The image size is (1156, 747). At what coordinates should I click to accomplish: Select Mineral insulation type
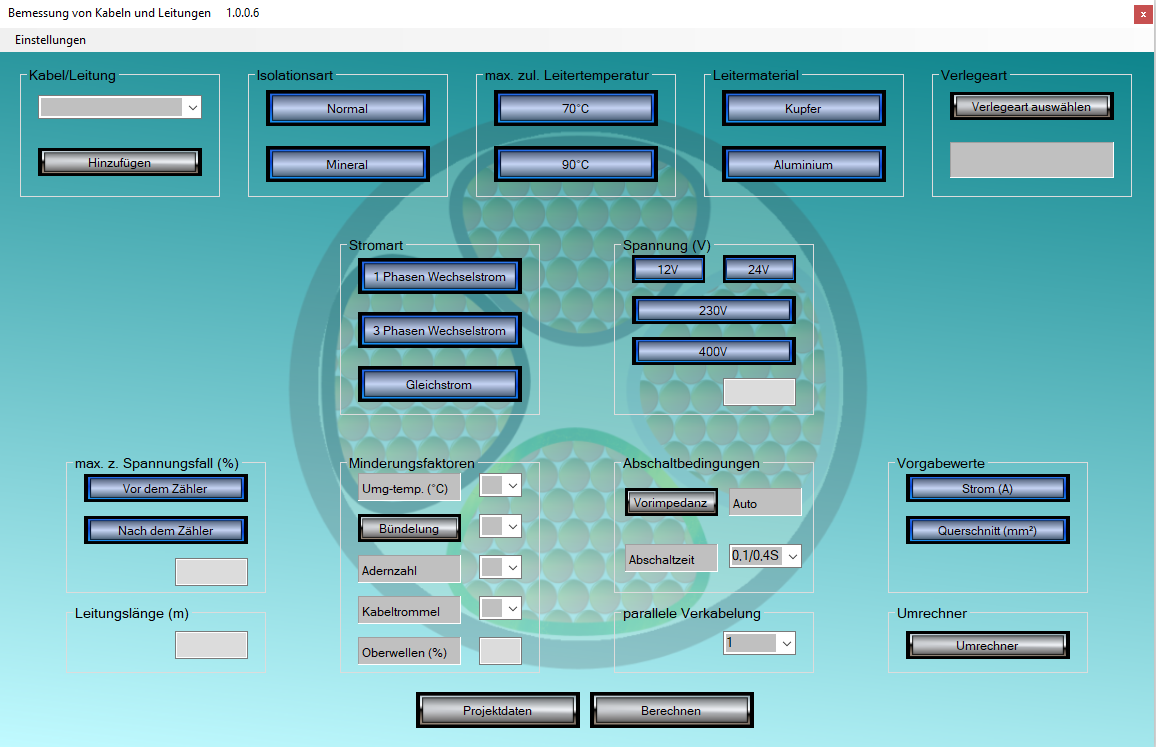coord(347,165)
